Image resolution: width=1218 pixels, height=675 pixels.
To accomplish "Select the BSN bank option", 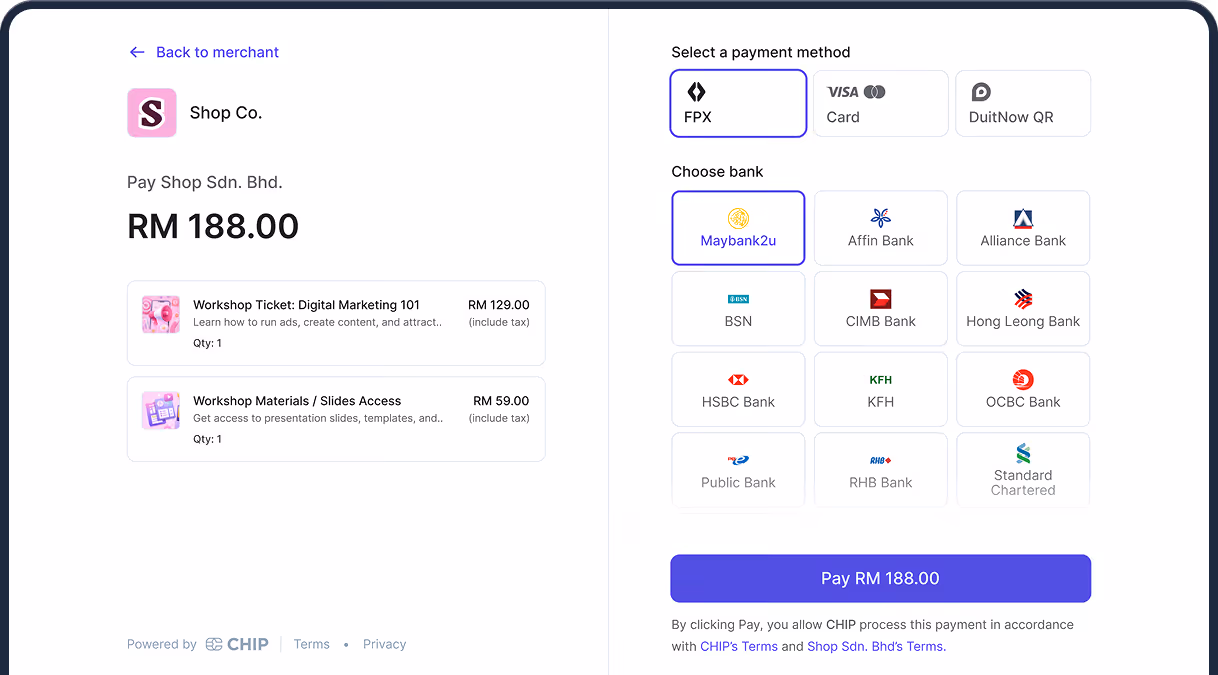I will [738, 309].
